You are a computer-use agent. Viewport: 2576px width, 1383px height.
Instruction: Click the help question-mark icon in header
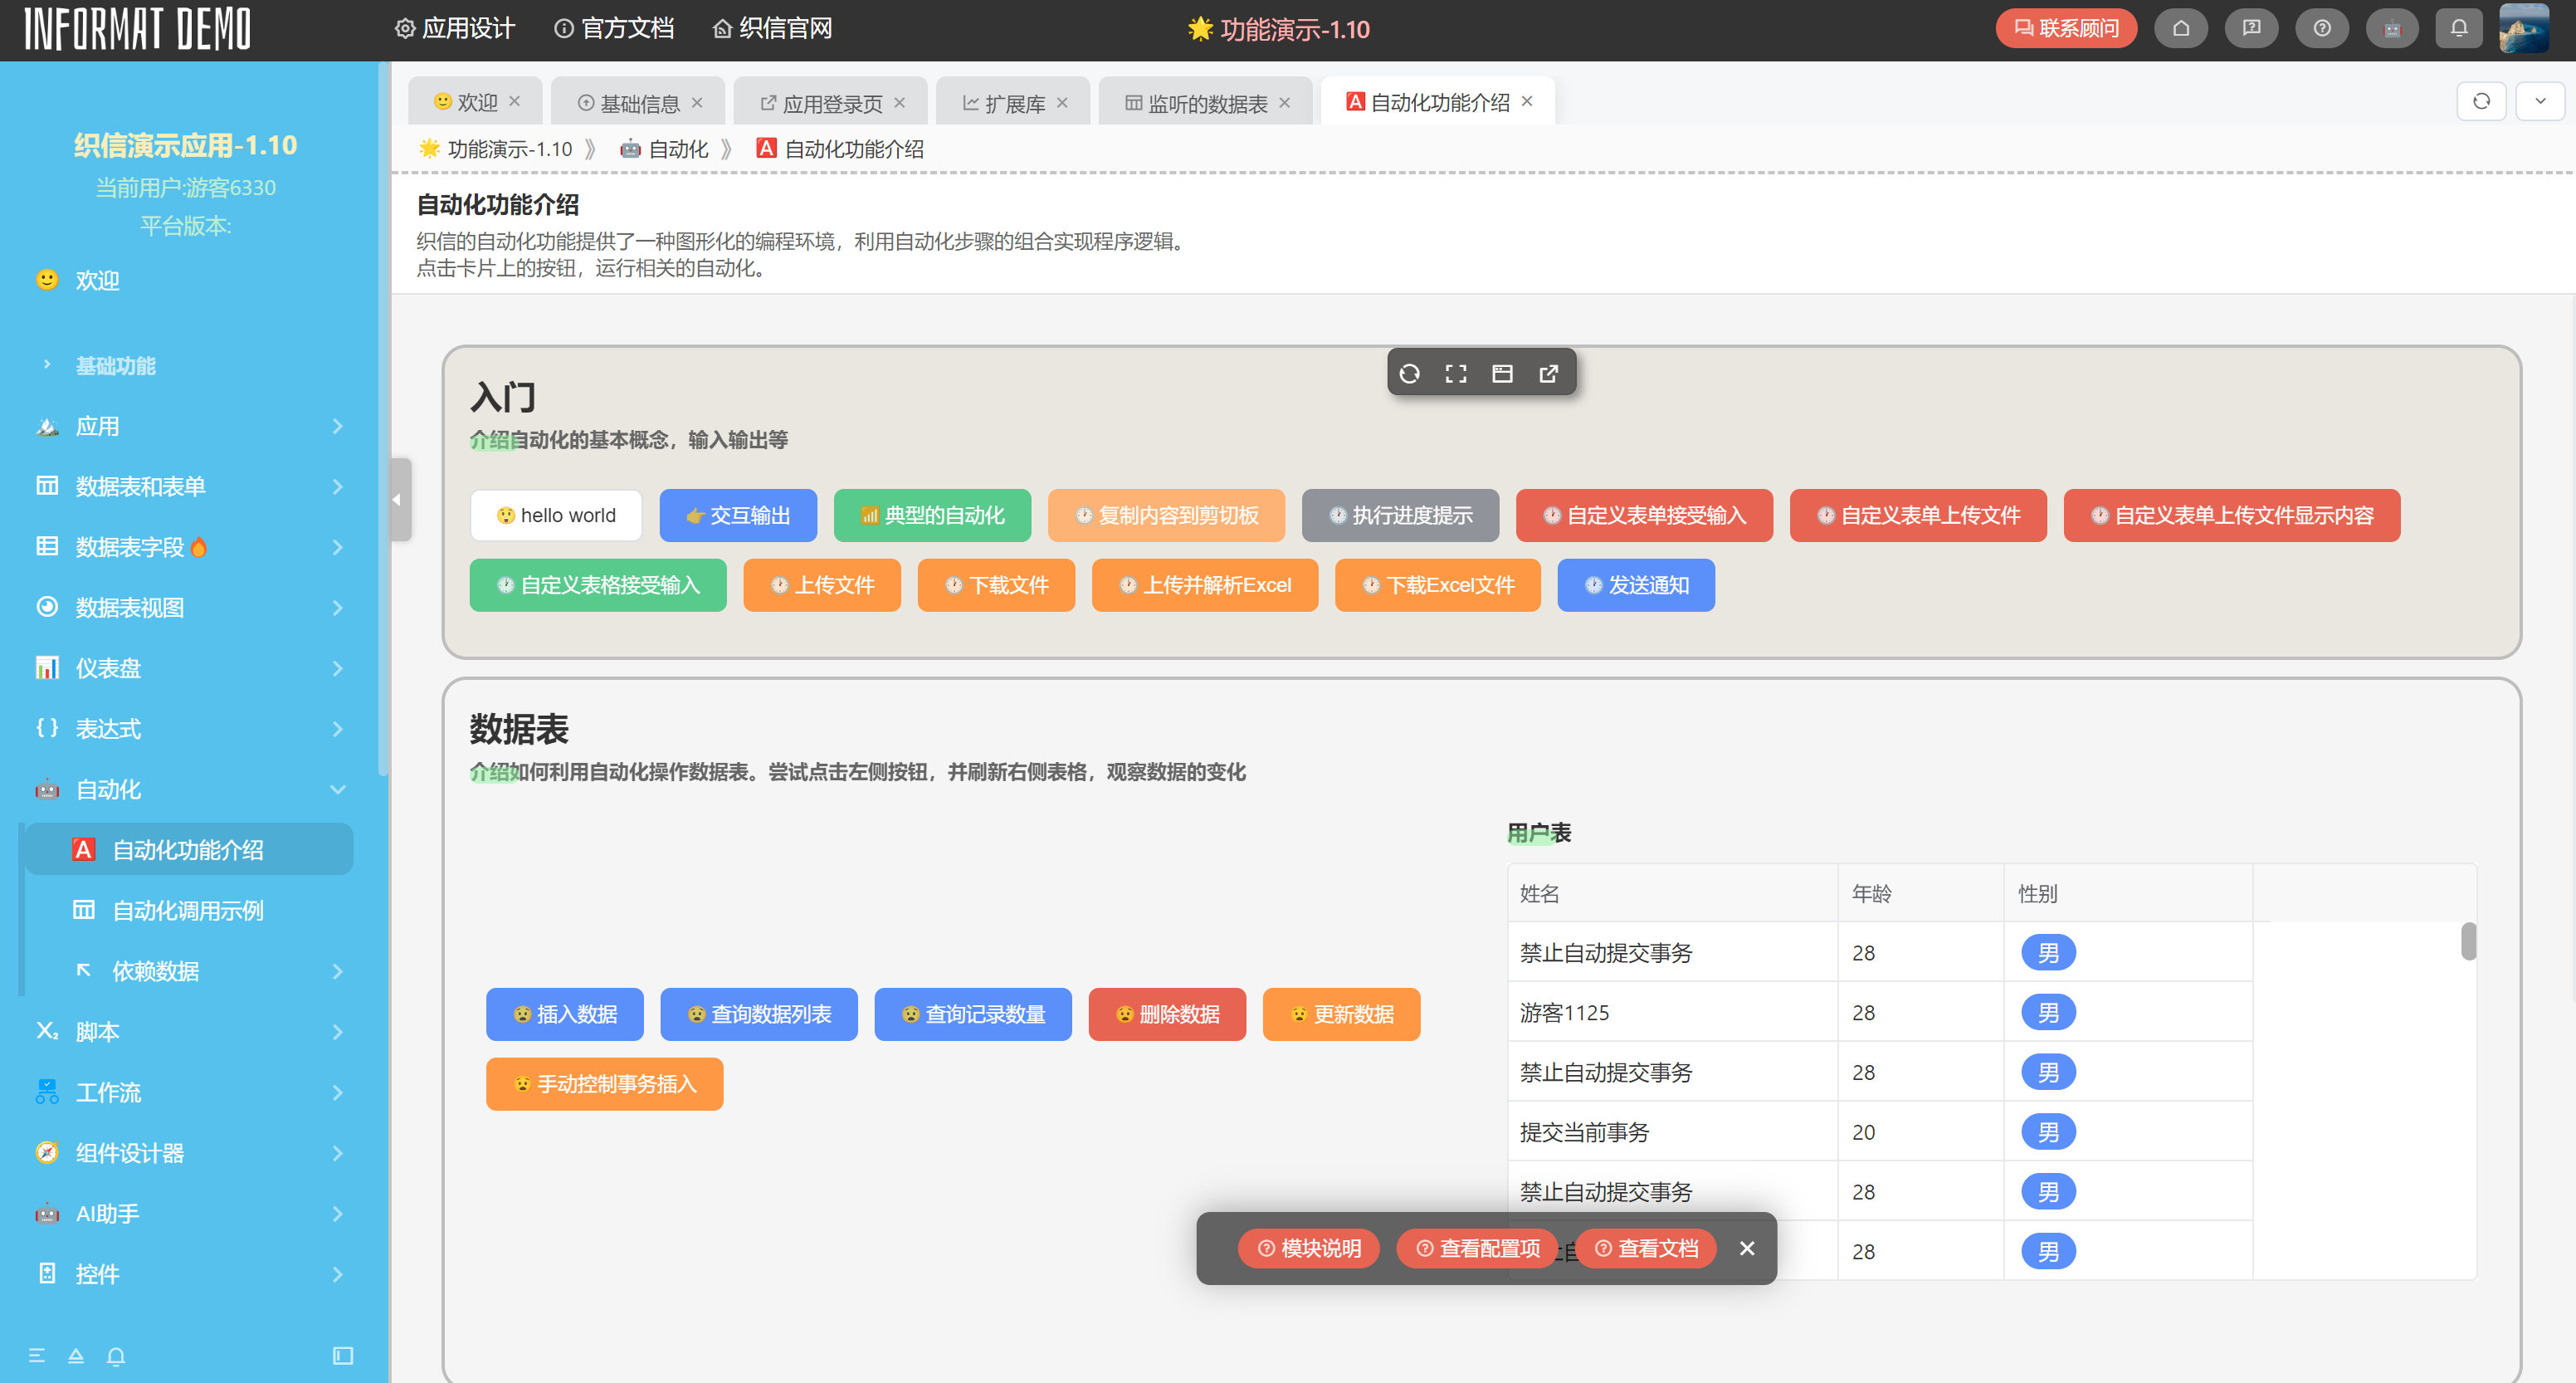2322,28
